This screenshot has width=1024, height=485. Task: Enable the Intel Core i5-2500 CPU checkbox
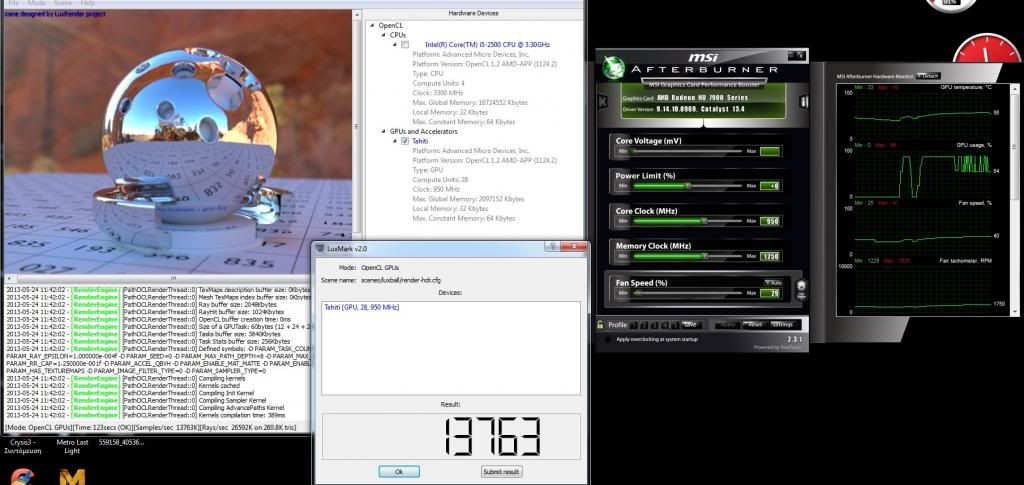[x=405, y=45]
